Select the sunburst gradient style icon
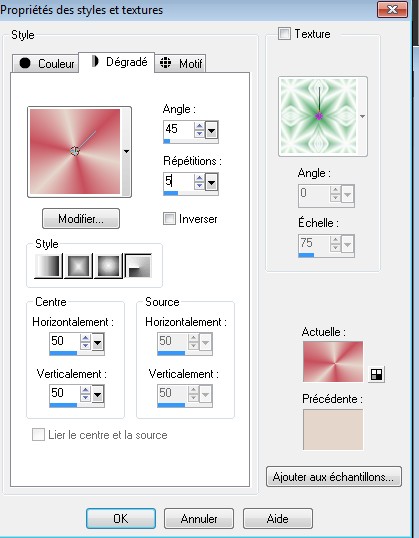Image resolution: width=419 pixels, height=538 pixels. coord(108,266)
